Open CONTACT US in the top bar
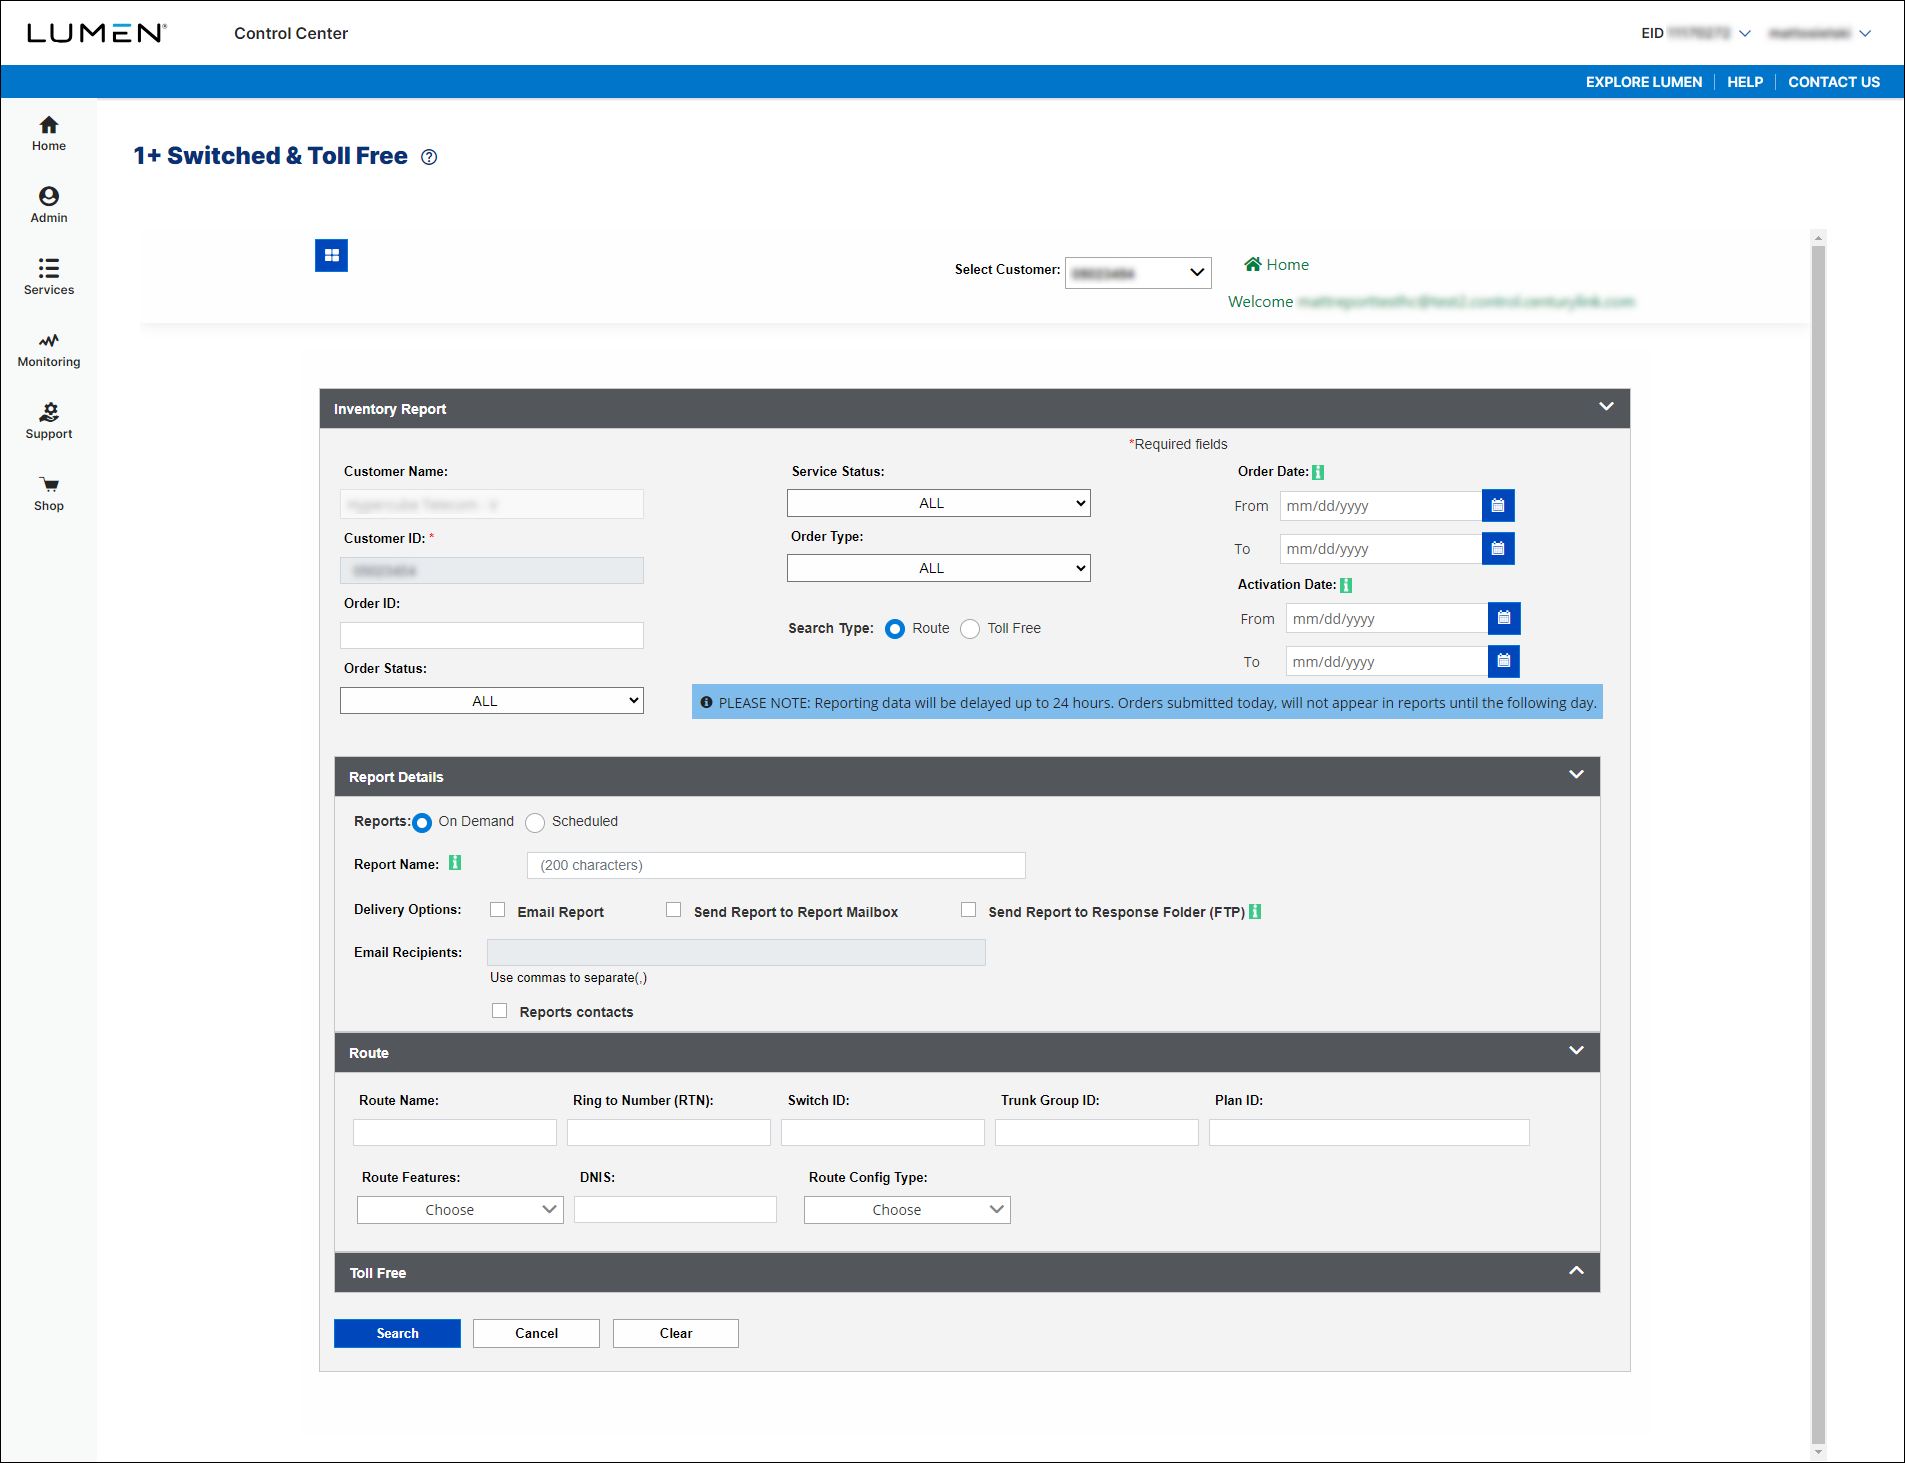 coord(1833,82)
